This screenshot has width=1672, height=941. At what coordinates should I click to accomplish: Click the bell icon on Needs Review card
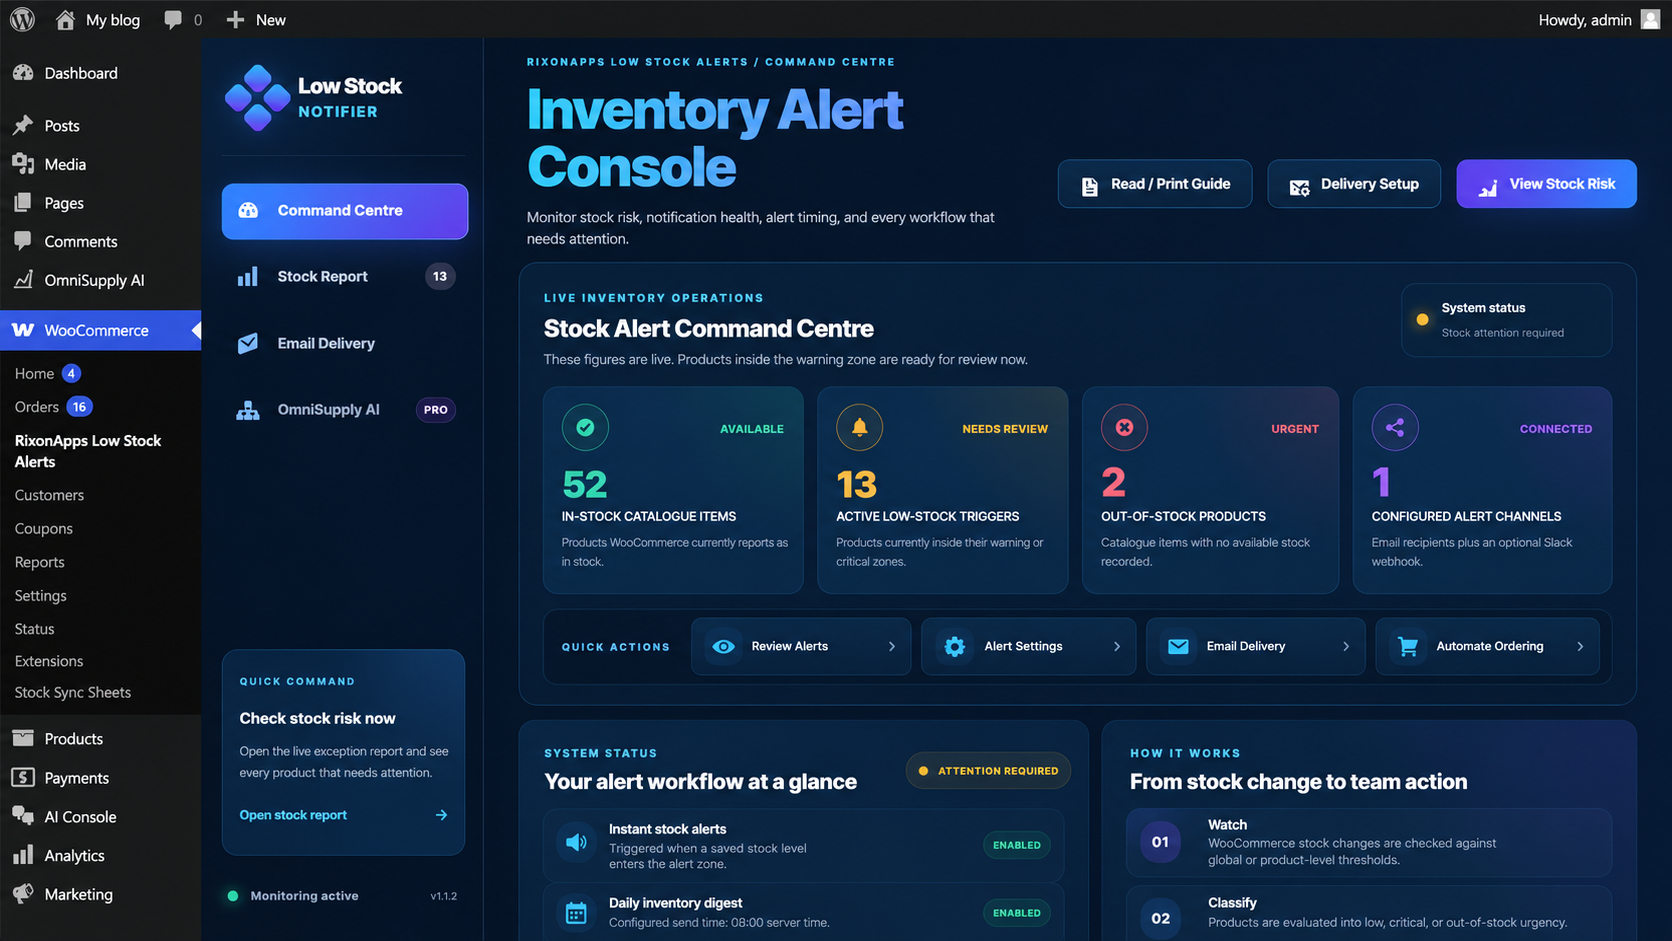859,428
